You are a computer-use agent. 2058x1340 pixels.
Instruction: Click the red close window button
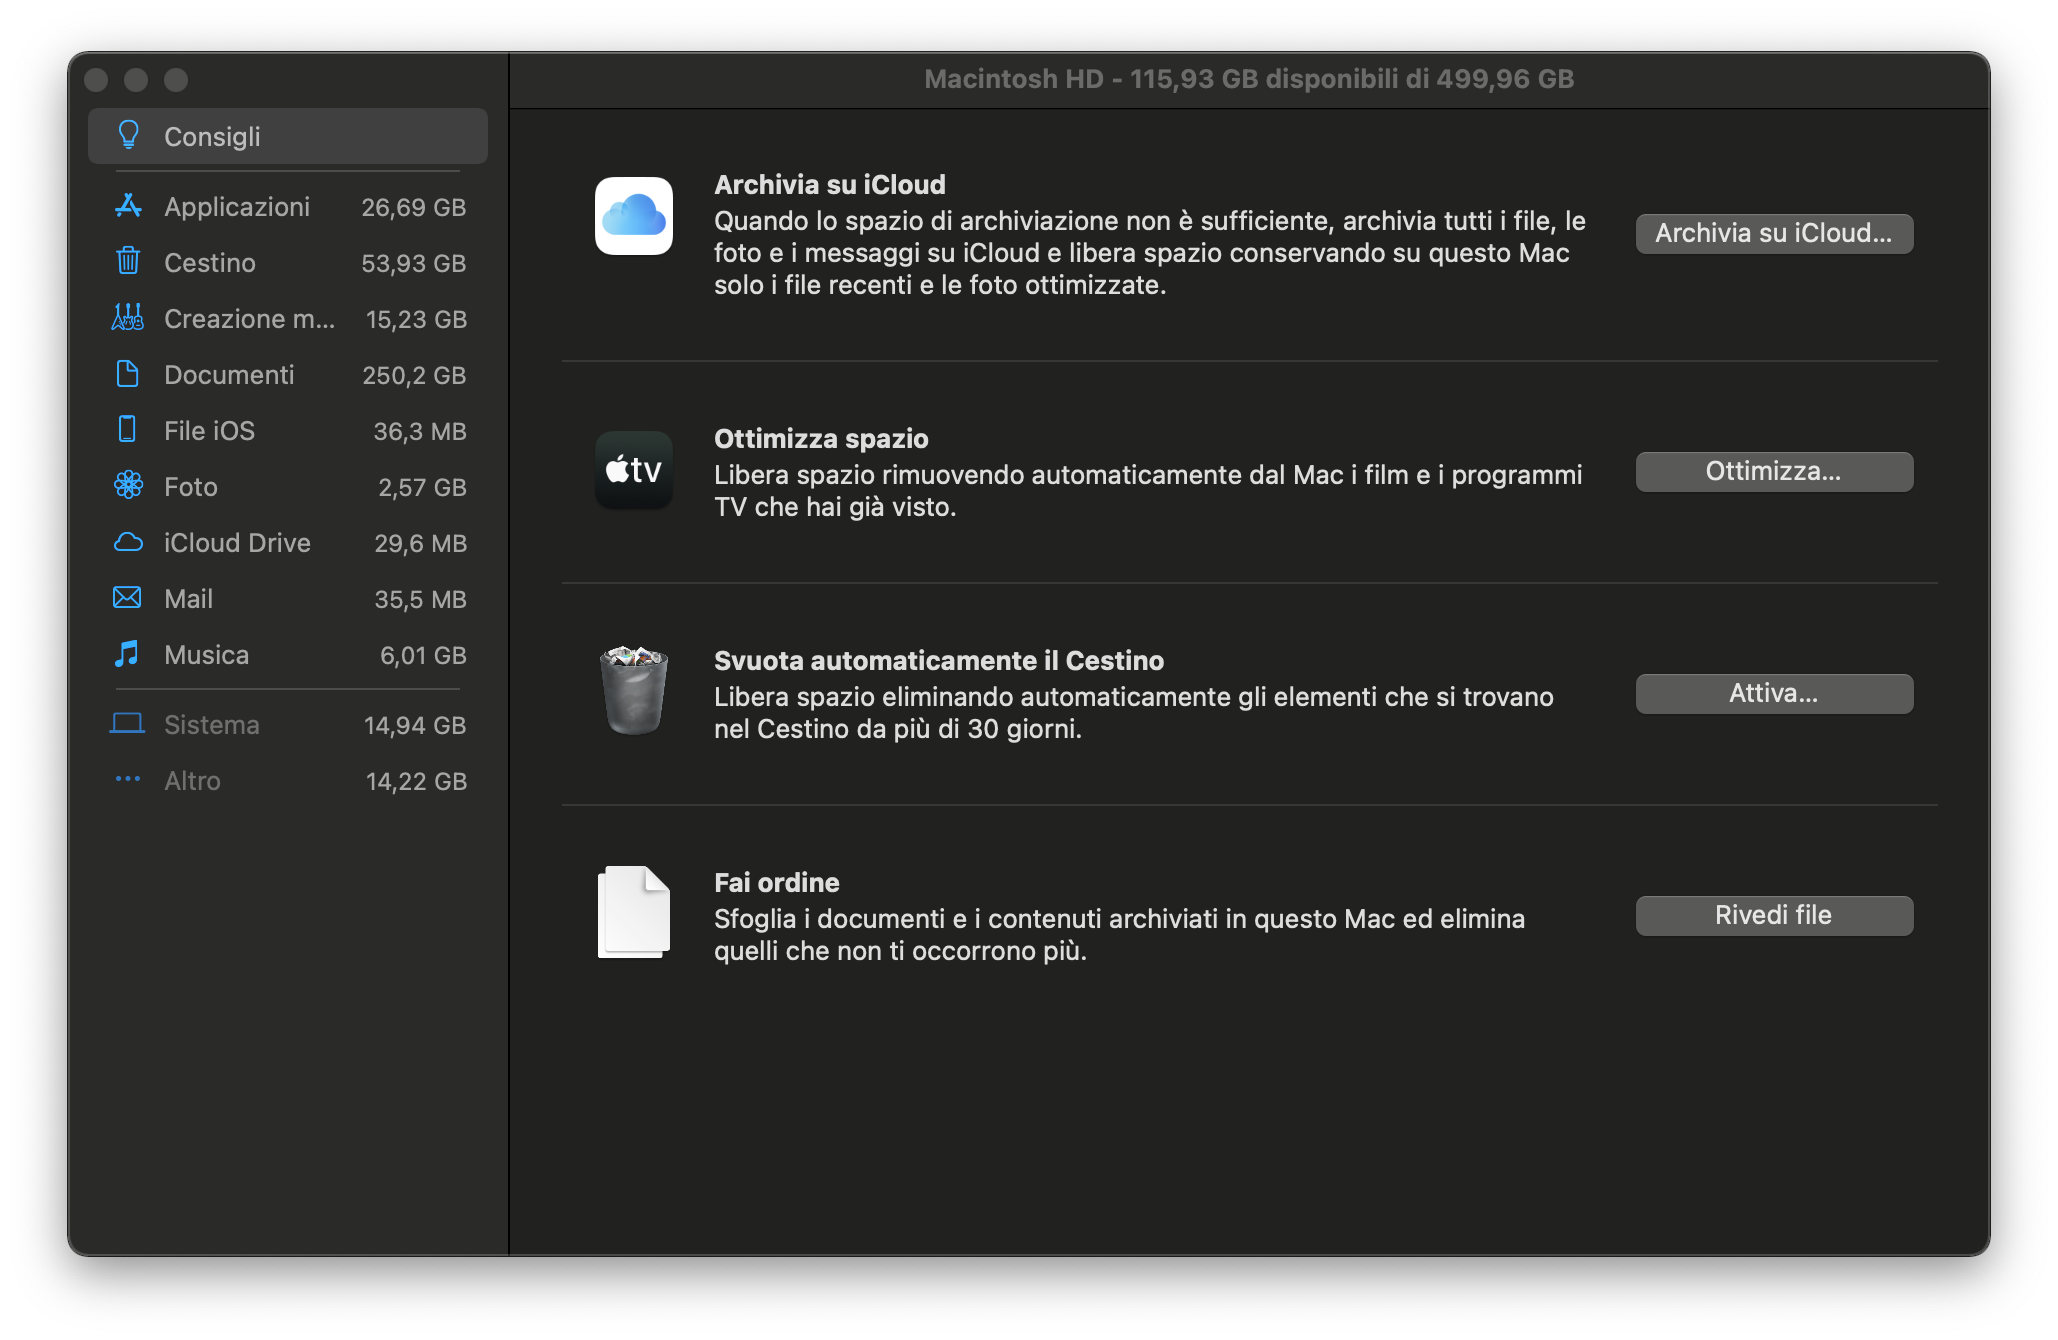pyautogui.click(x=96, y=80)
